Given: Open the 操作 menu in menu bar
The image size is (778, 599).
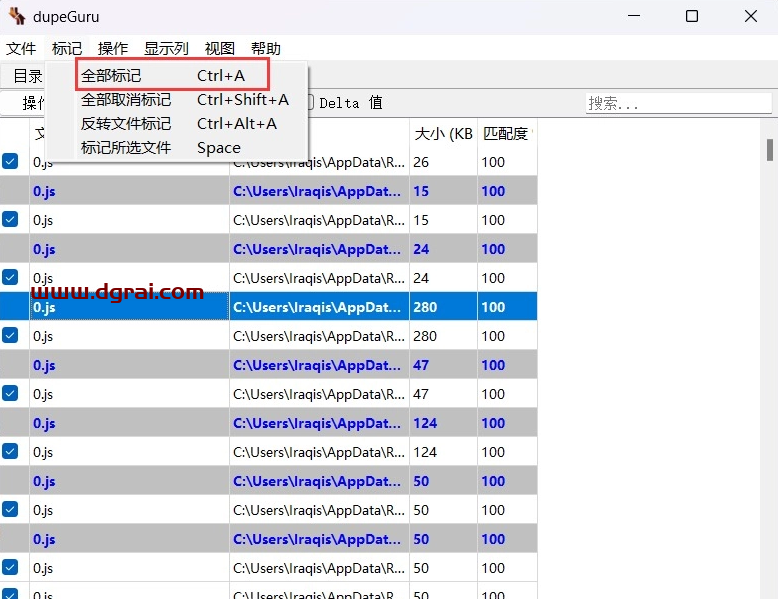Looking at the screenshot, I should click(x=113, y=49).
